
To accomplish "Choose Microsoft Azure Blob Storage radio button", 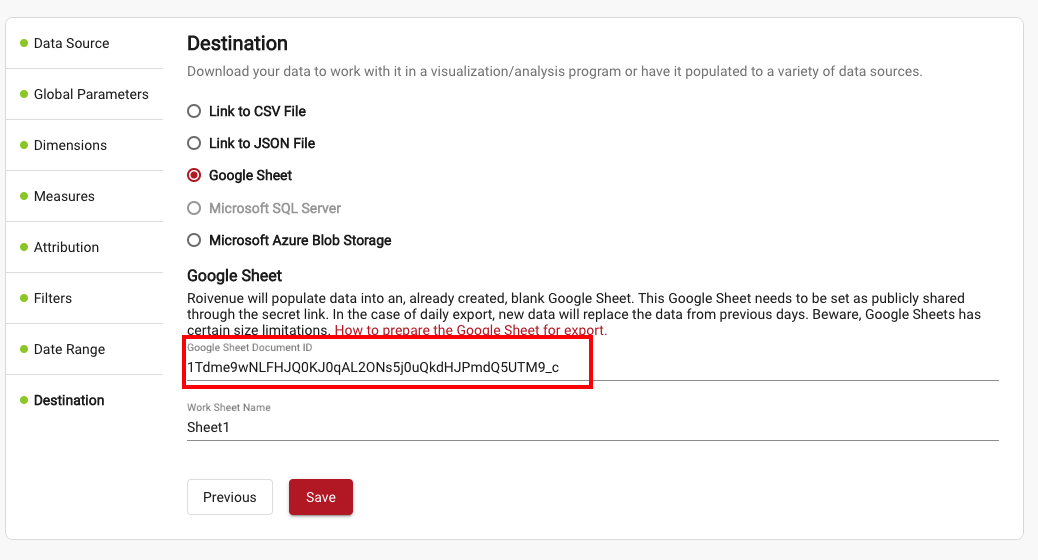I will click(x=194, y=240).
